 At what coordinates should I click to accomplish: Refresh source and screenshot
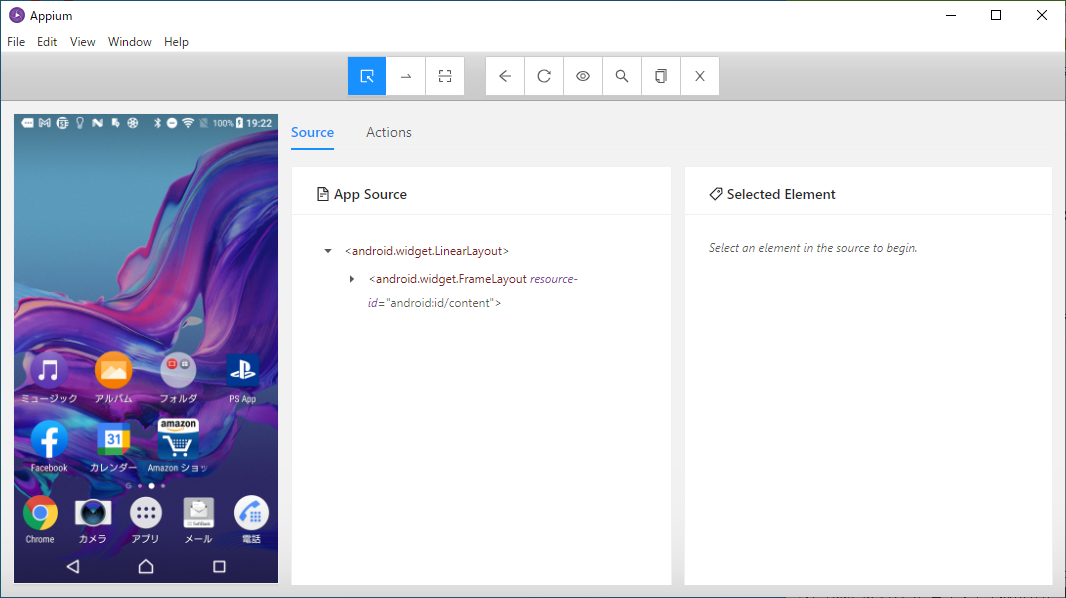[544, 76]
